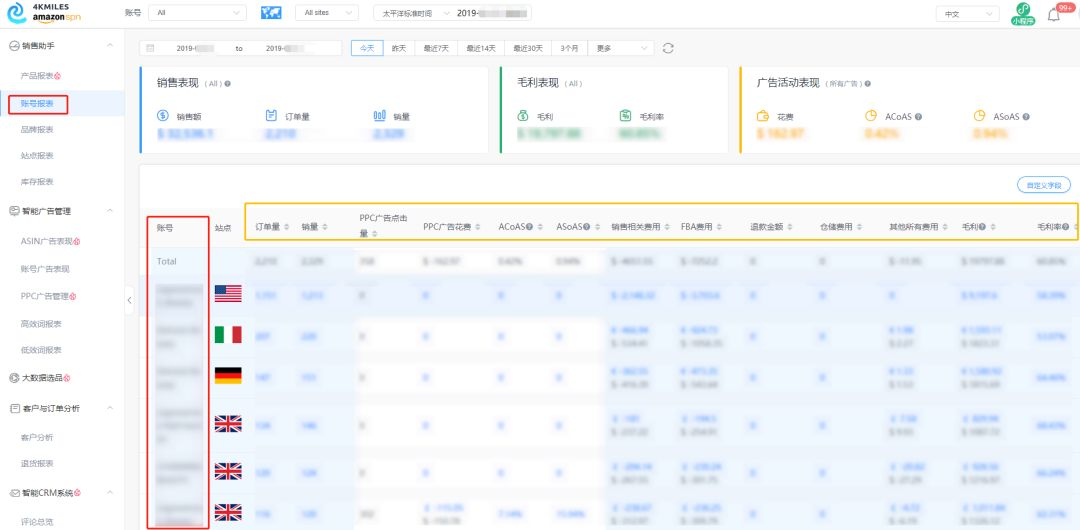The width and height of the screenshot is (1080, 530).
Task: Sort the table by 订单量 column
Action: [272, 227]
